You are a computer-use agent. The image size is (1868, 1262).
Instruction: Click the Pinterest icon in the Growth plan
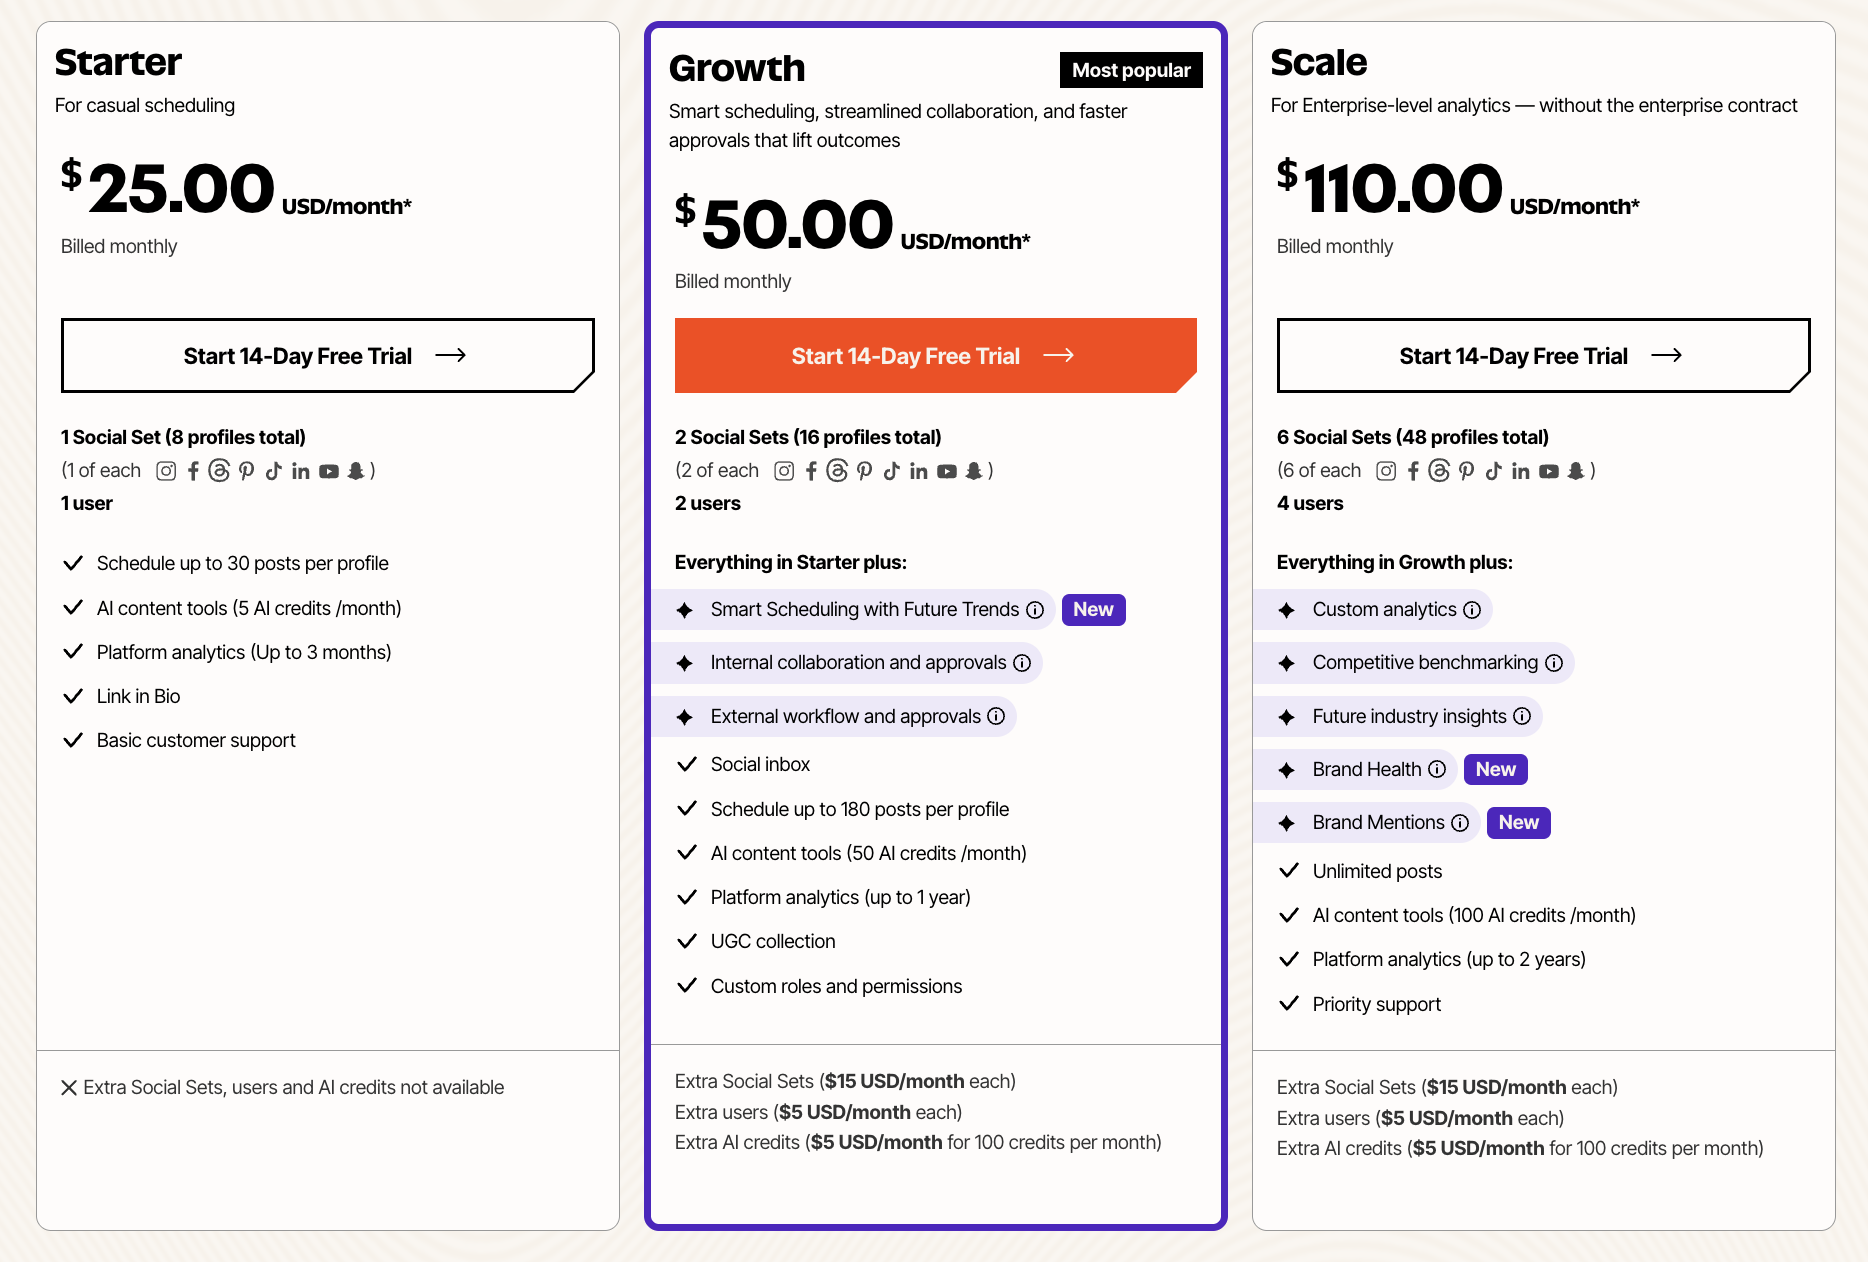pos(864,470)
